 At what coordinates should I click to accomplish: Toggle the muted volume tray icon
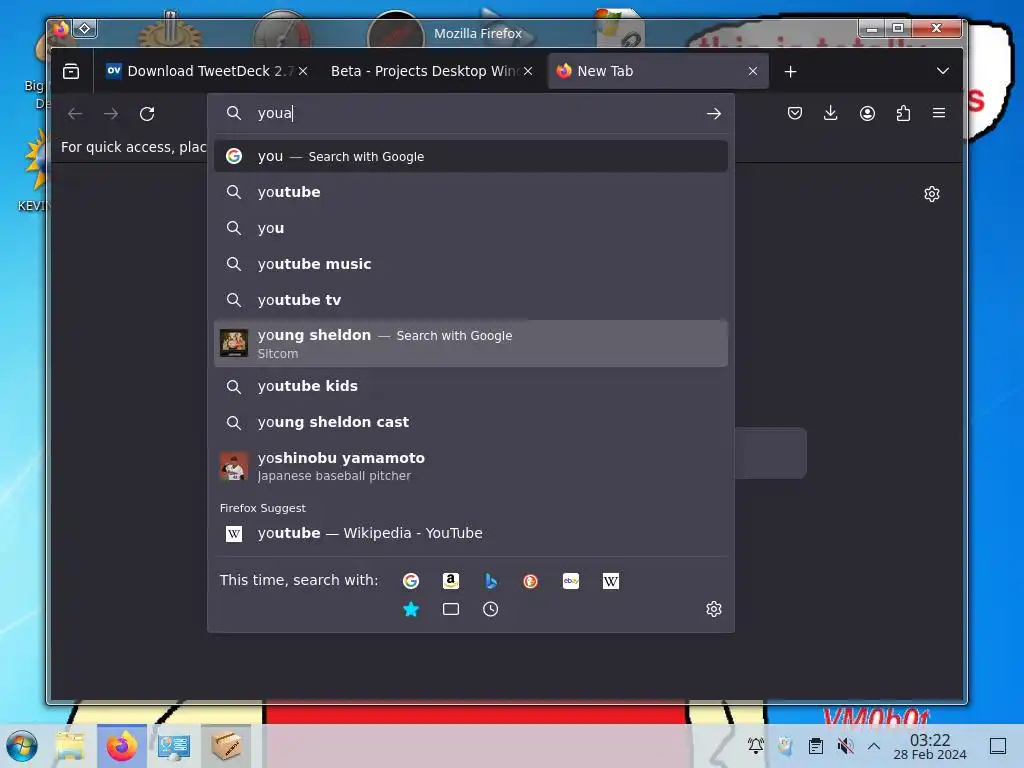845,746
